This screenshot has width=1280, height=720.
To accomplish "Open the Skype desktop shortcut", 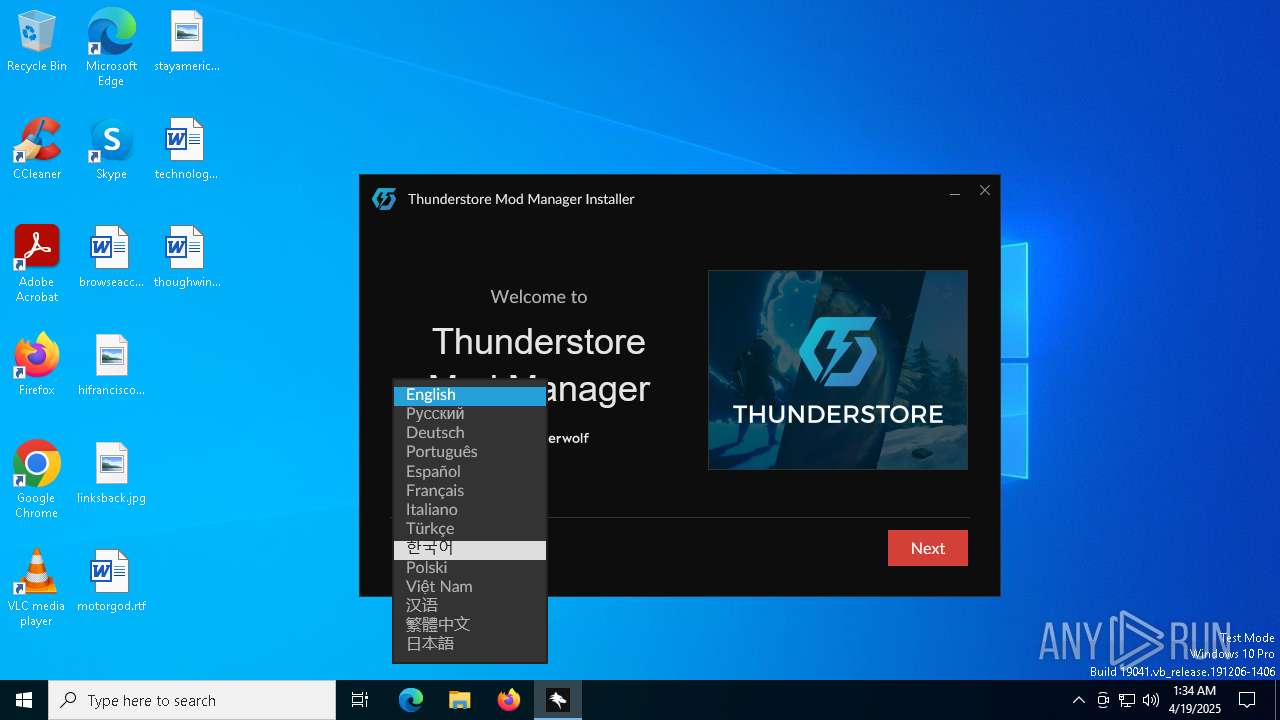I will coord(111,150).
